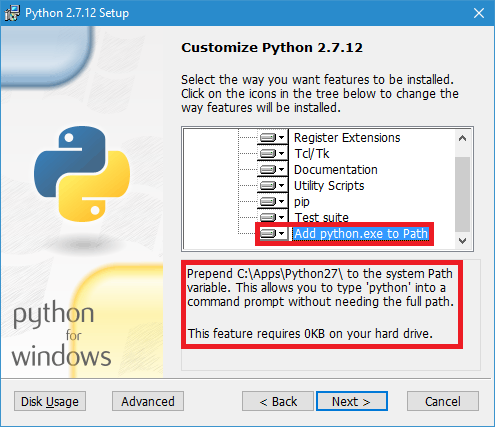
Task: Cancel the Python setup
Action: [443, 401]
